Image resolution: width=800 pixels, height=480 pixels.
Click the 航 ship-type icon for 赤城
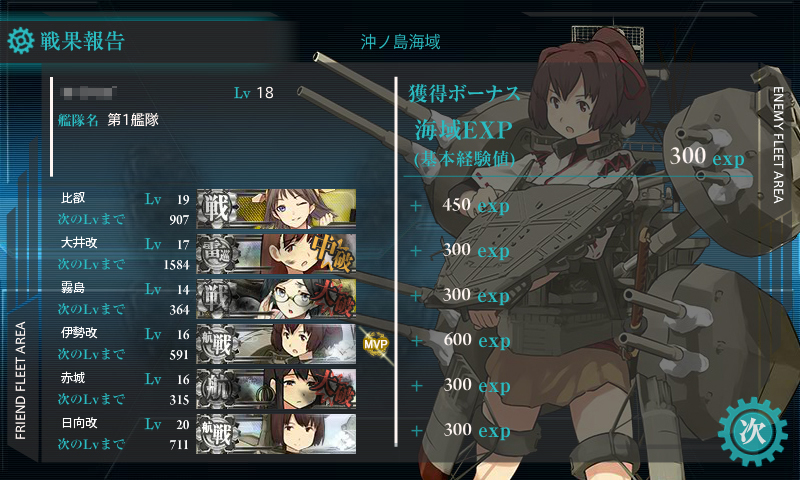[x=218, y=388]
